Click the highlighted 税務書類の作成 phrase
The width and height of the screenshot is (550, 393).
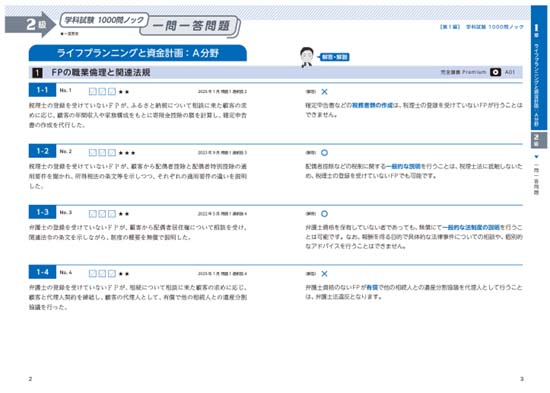pos(373,105)
